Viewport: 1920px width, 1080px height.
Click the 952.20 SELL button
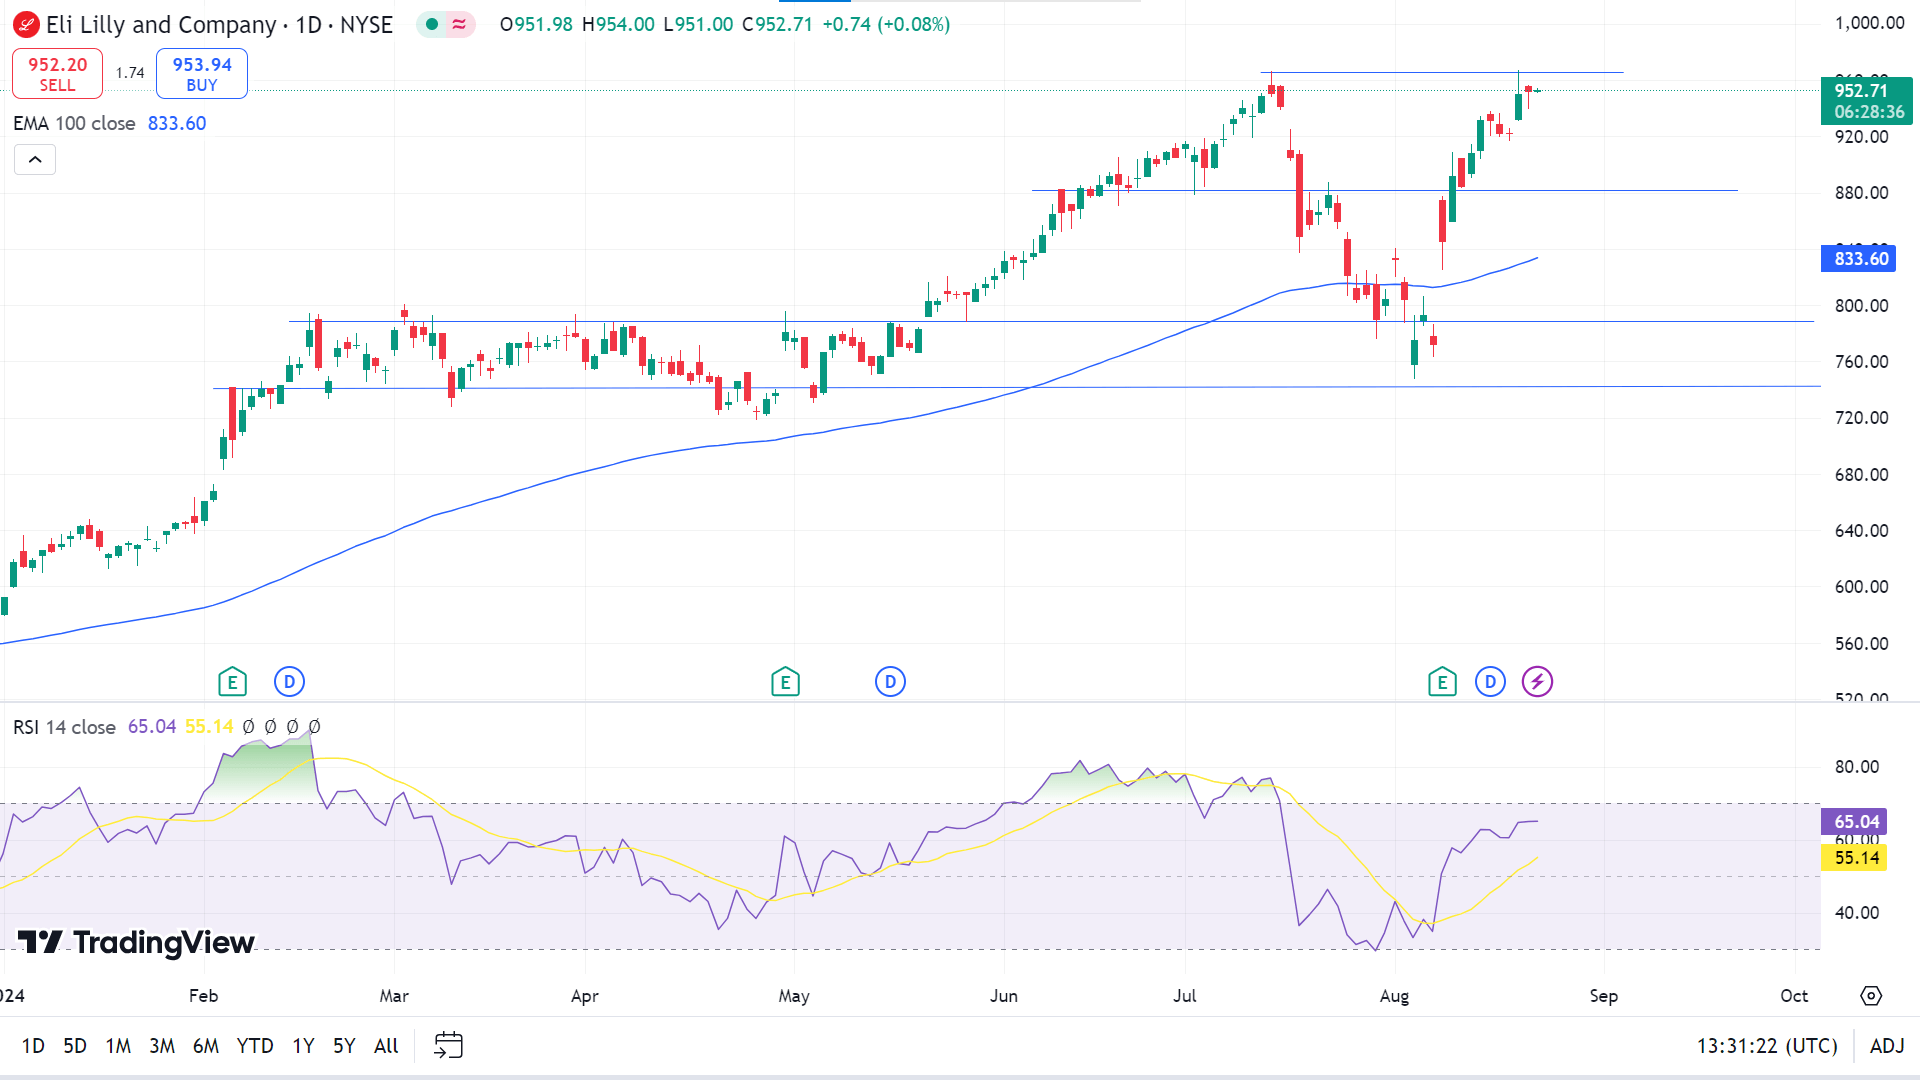click(x=57, y=74)
